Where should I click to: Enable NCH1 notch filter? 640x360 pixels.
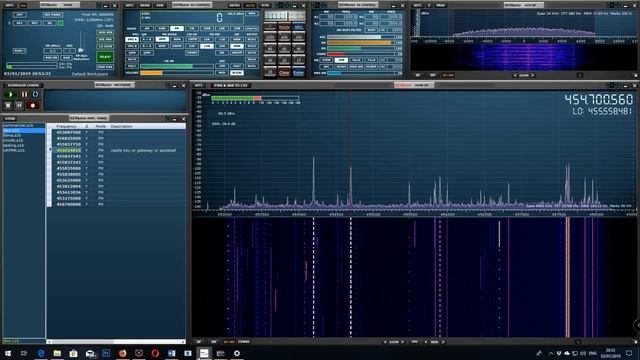[x=252, y=39]
